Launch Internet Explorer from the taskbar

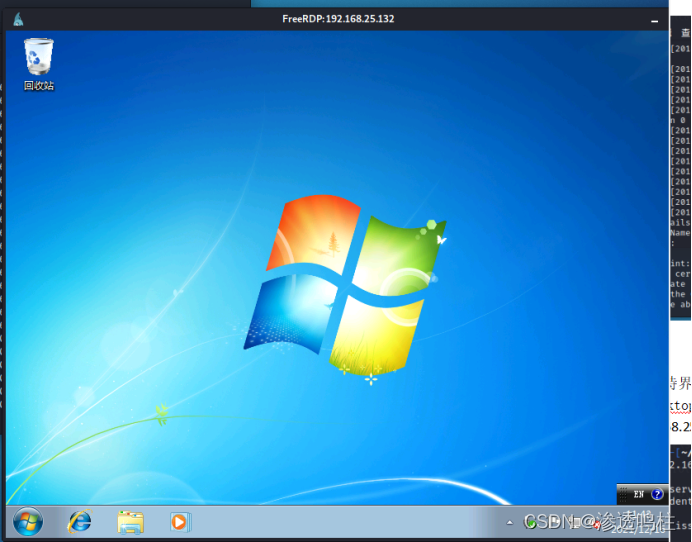click(80, 522)
